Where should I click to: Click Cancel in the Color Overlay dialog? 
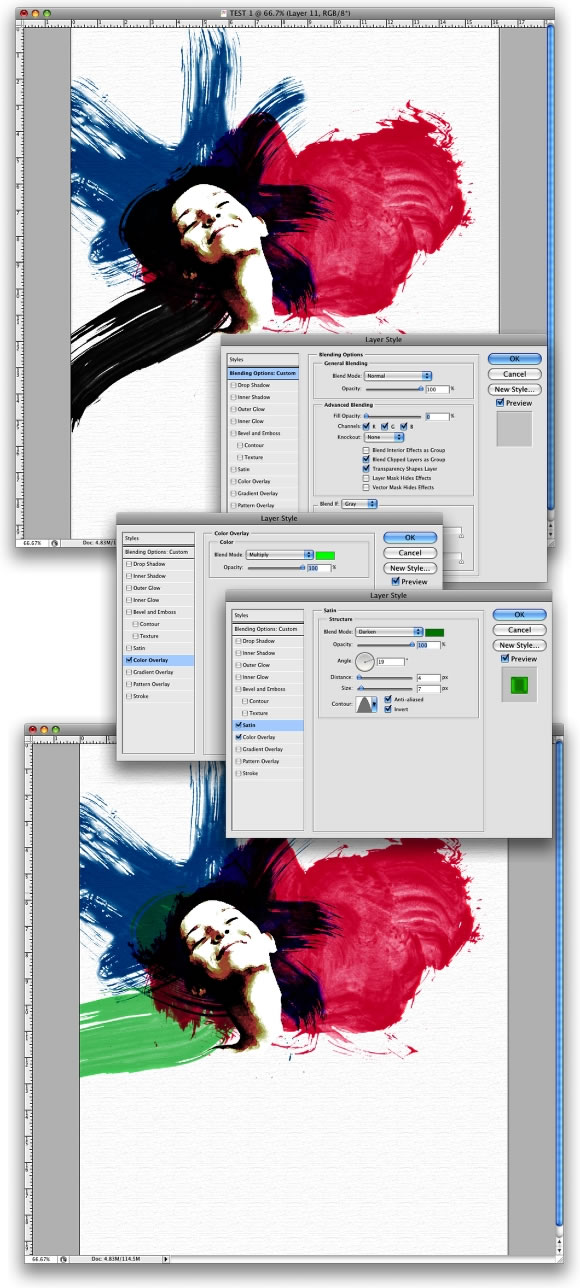point(410,552)
